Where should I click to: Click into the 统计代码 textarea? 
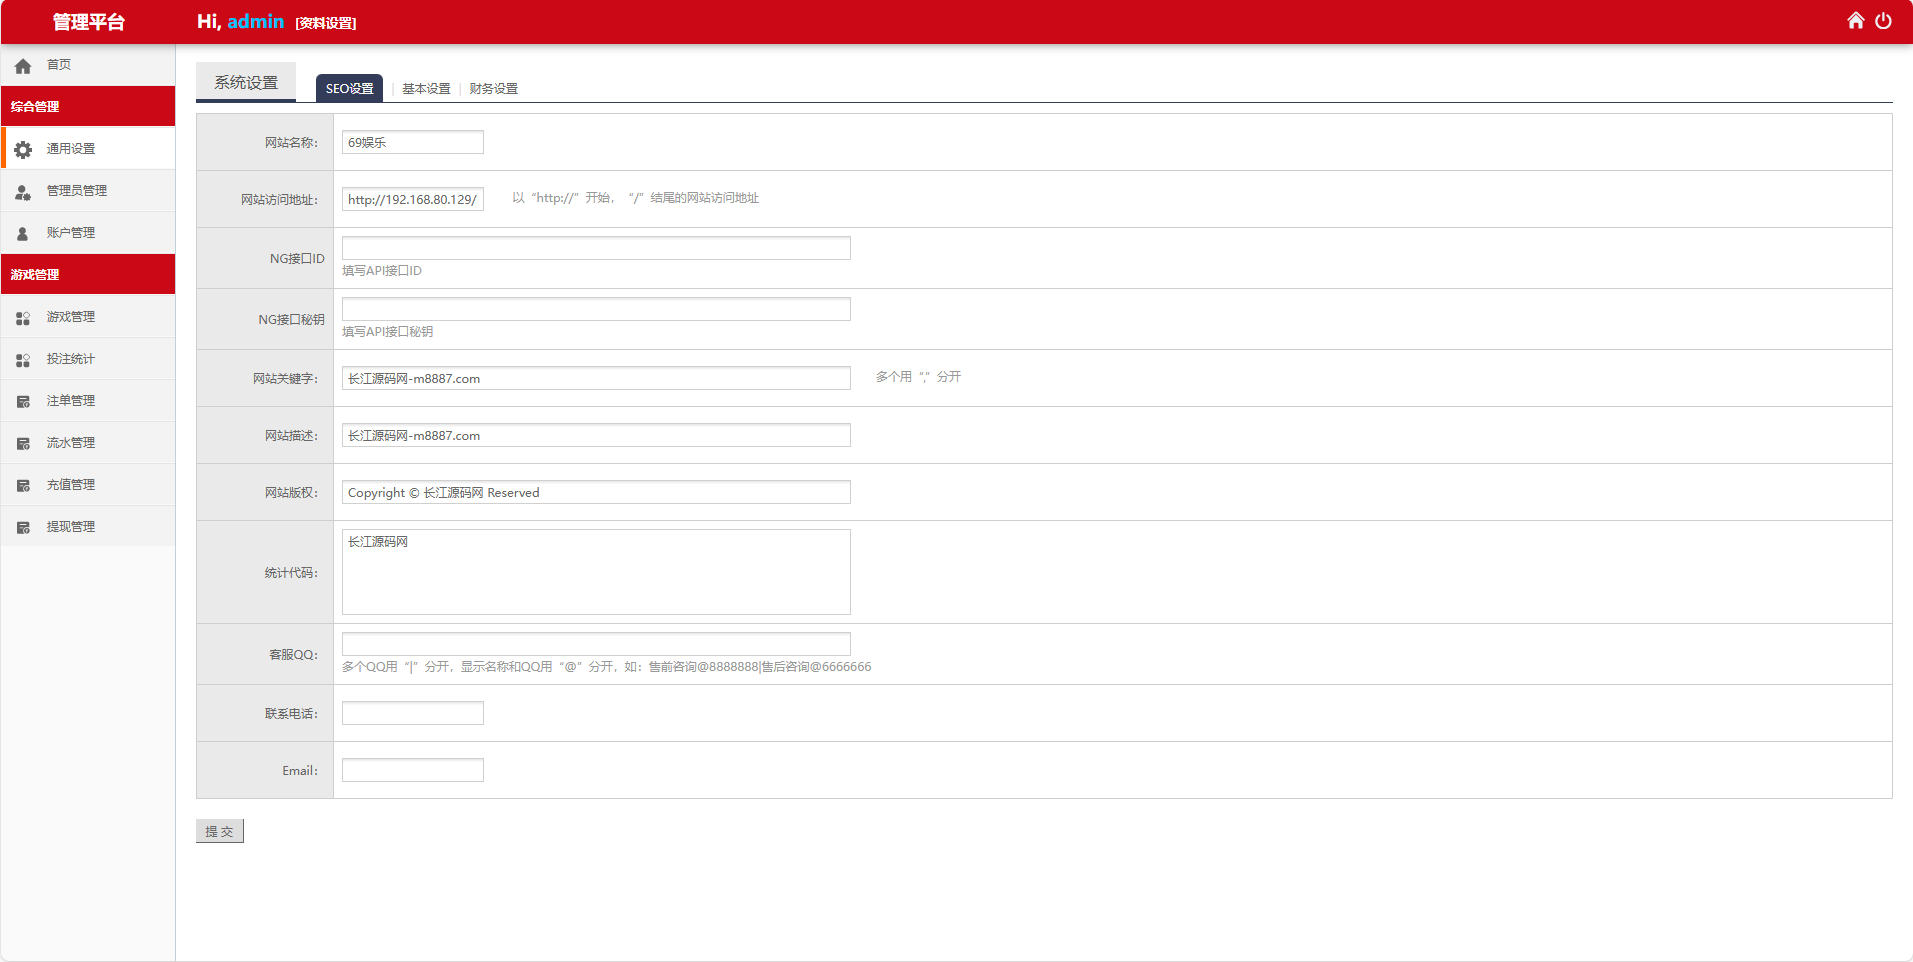click(596, 572)
